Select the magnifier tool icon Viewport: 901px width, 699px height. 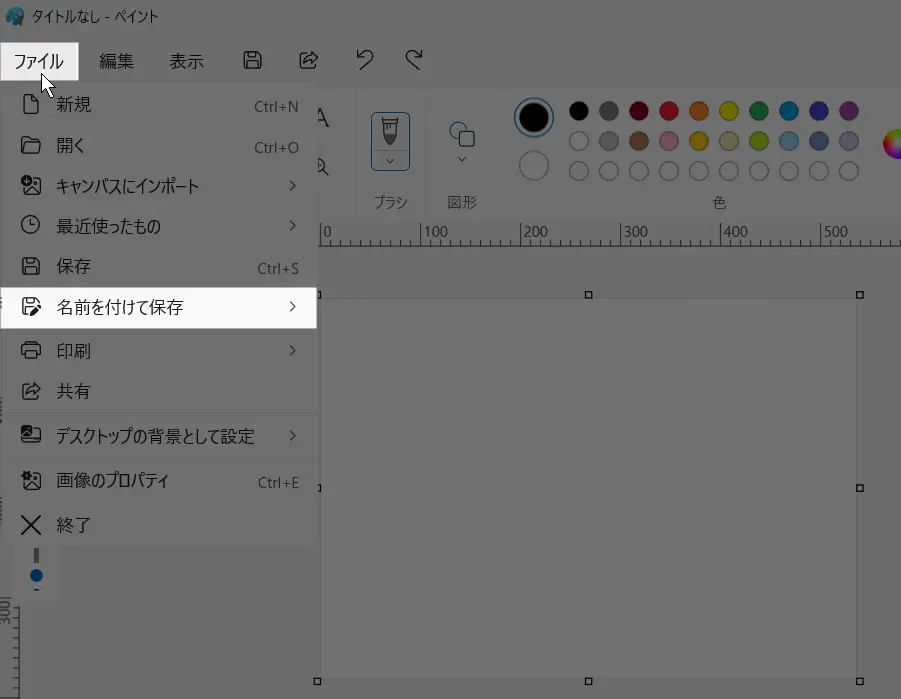pos(323,167)
